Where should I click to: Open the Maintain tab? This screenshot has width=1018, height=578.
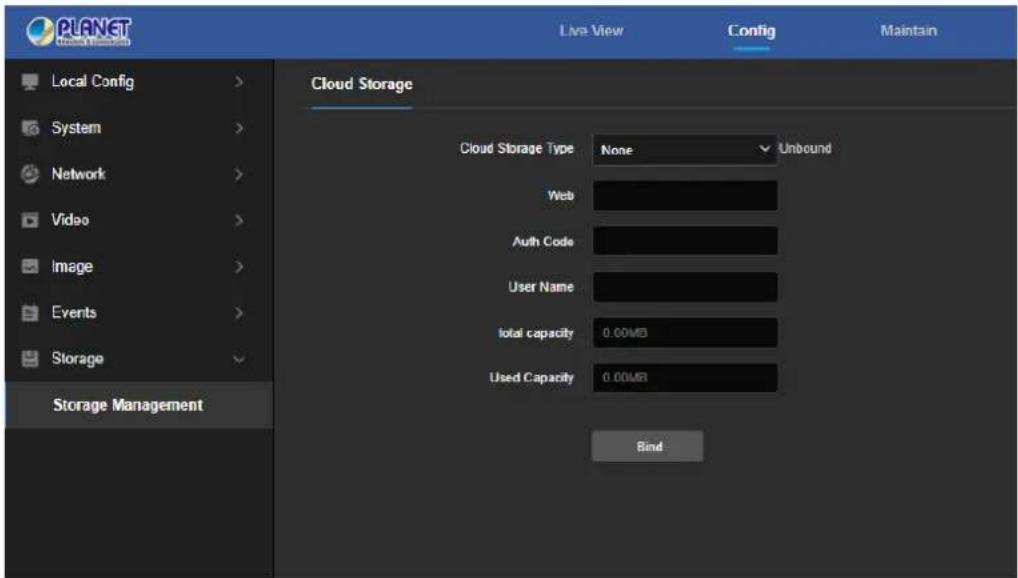(908, 31)
